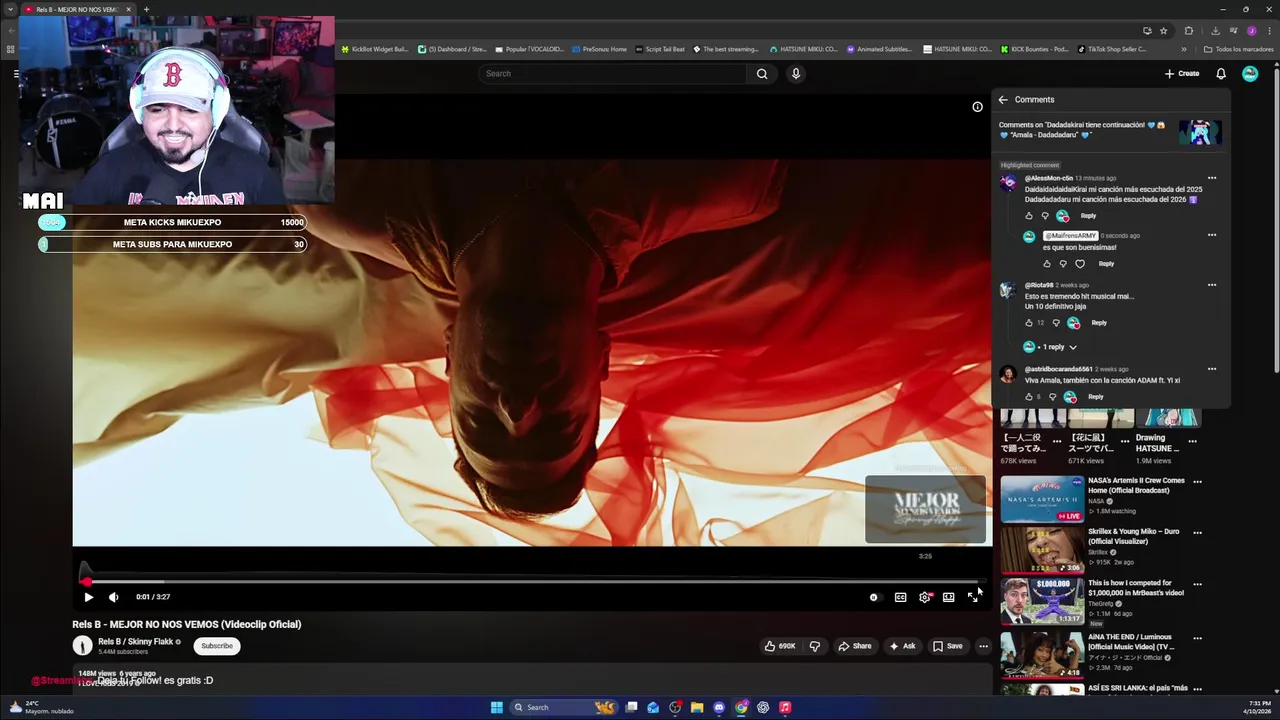Click the video progress bar

[x=531, y=581]
